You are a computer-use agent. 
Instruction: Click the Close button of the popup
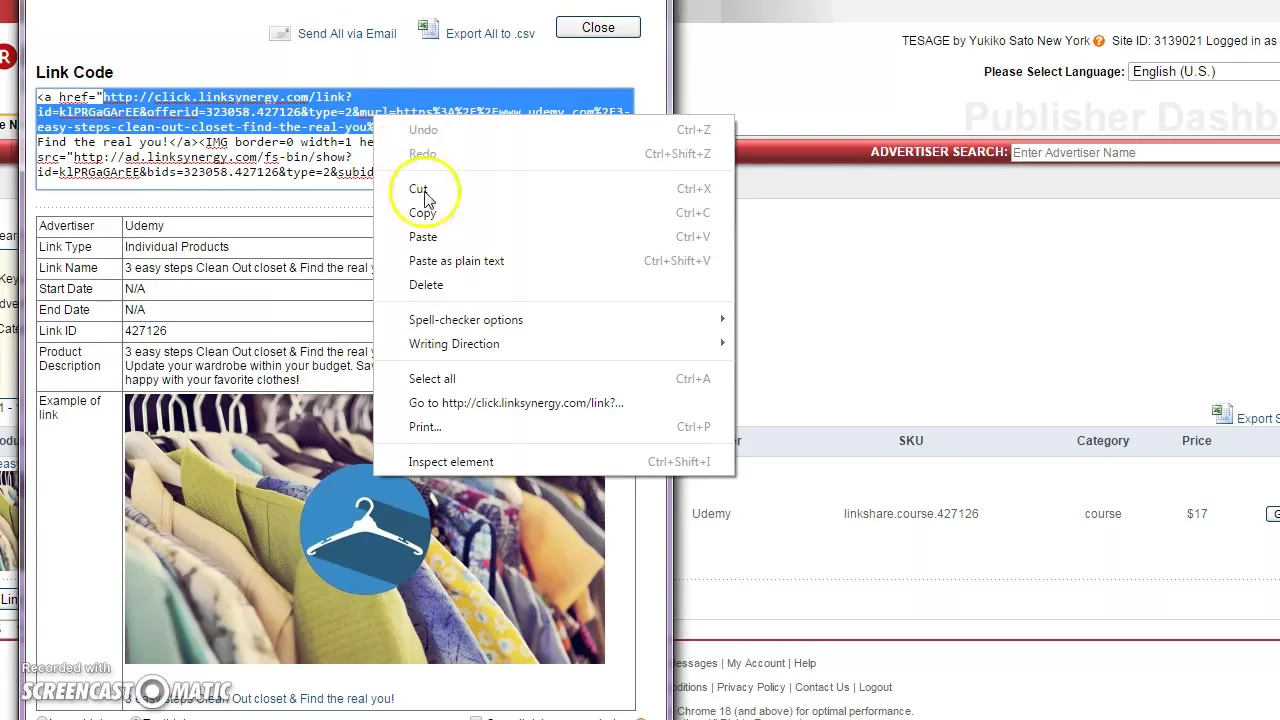pyautogui.click(x=598, y=28)
